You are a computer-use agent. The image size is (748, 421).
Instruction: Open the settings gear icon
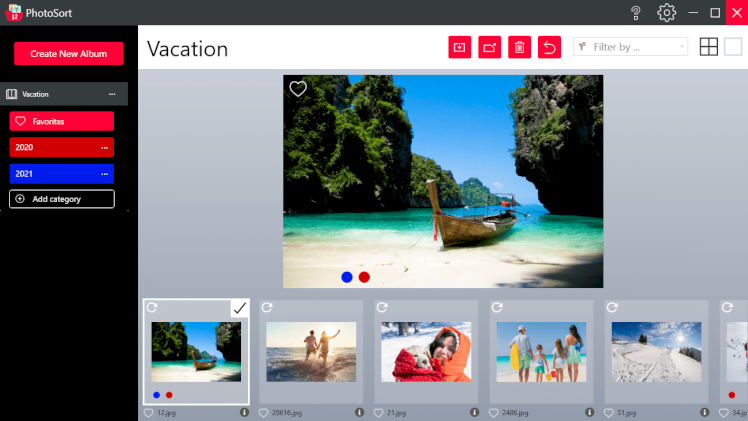666,13
